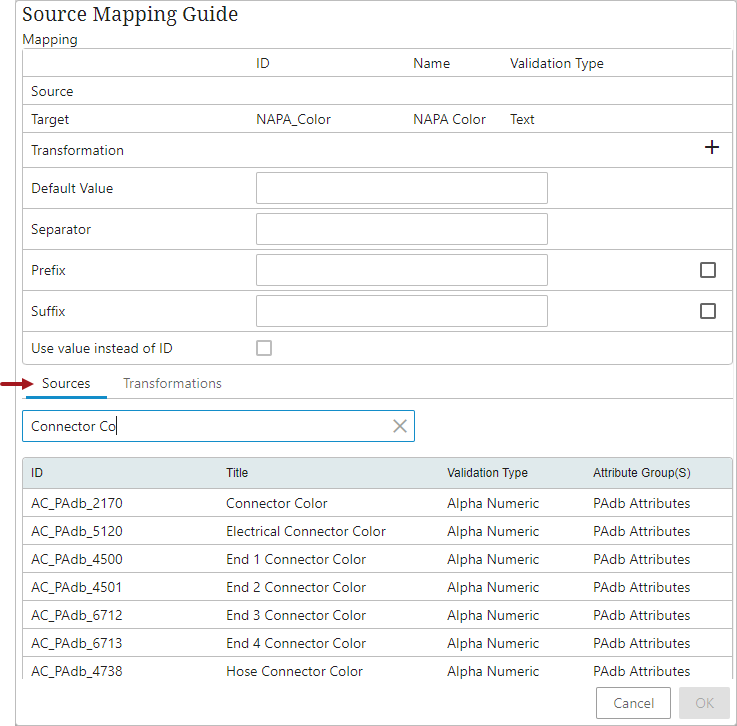Pick the End 3 Connector Color row
The height and width of the screenshot is (726, 737).
[x=295, y=615]
